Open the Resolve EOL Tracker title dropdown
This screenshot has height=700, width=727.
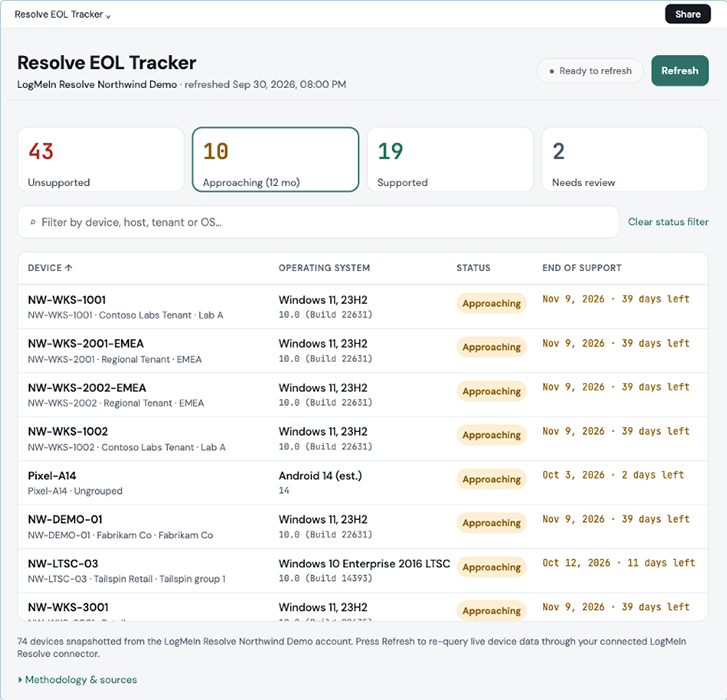[x=63, y=14]
